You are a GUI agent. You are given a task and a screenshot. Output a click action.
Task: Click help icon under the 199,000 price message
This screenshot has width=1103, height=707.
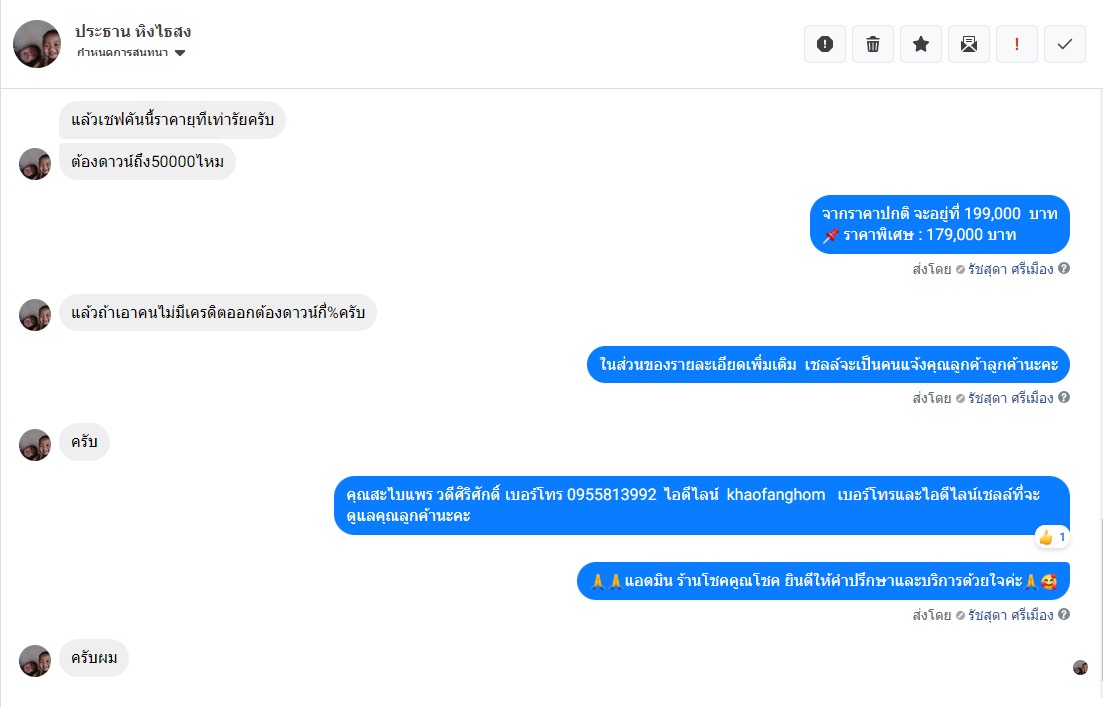click(x=1065, y=269)
